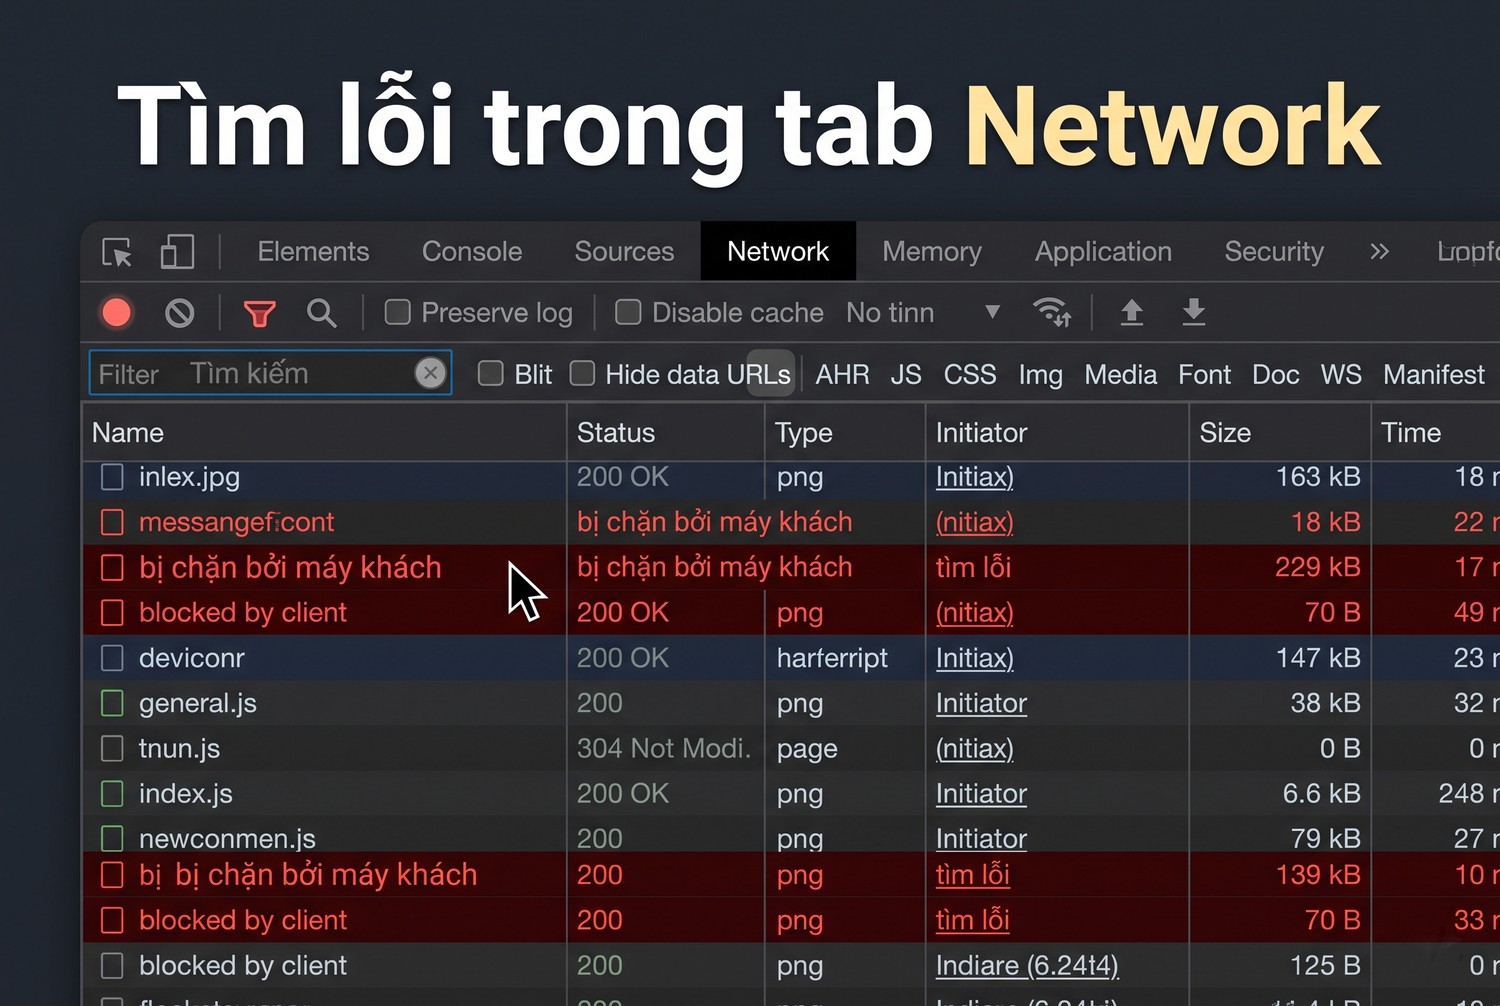1500x1006 pixels.
Task: Click the 304 Not Modi. status cell
Action: tap(664, 749)
